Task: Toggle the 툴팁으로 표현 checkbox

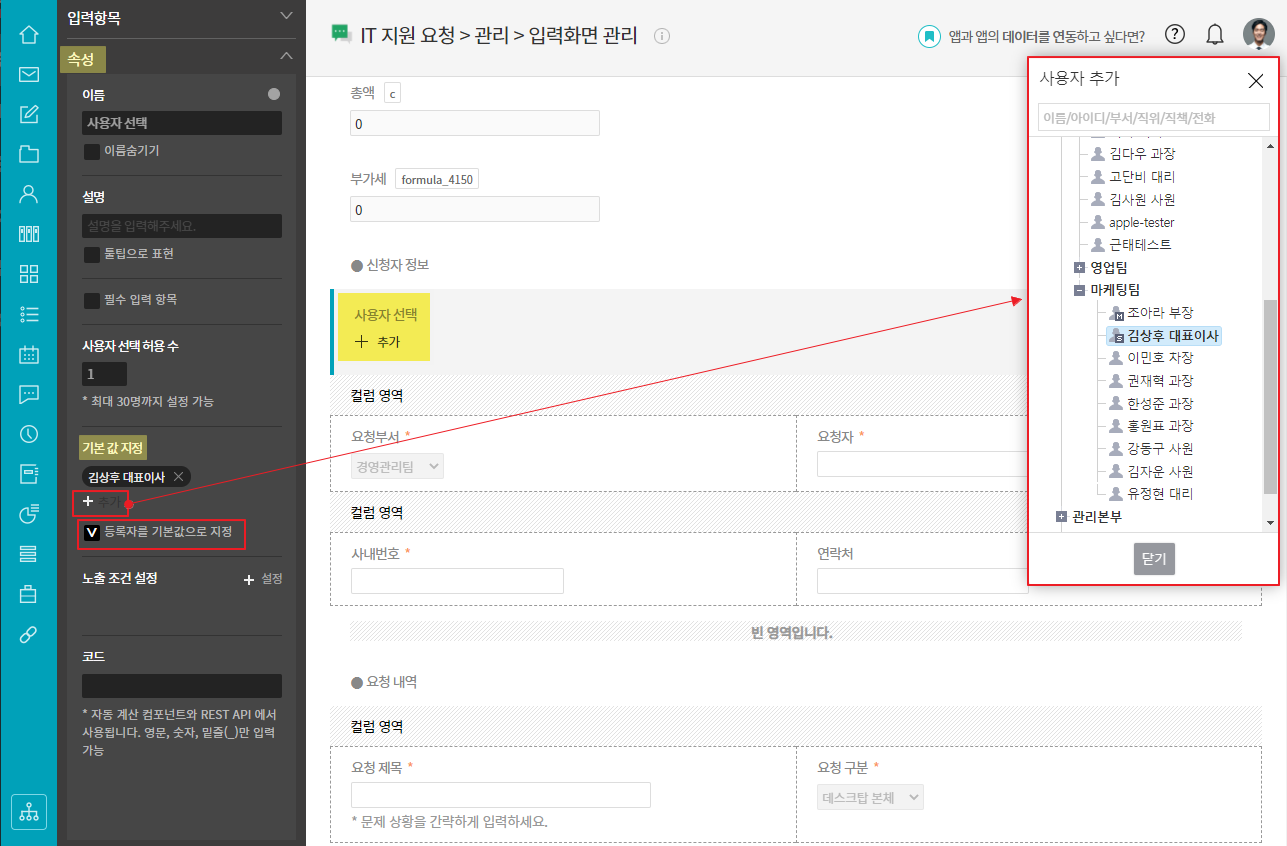Action: click(x=92, y=255)
